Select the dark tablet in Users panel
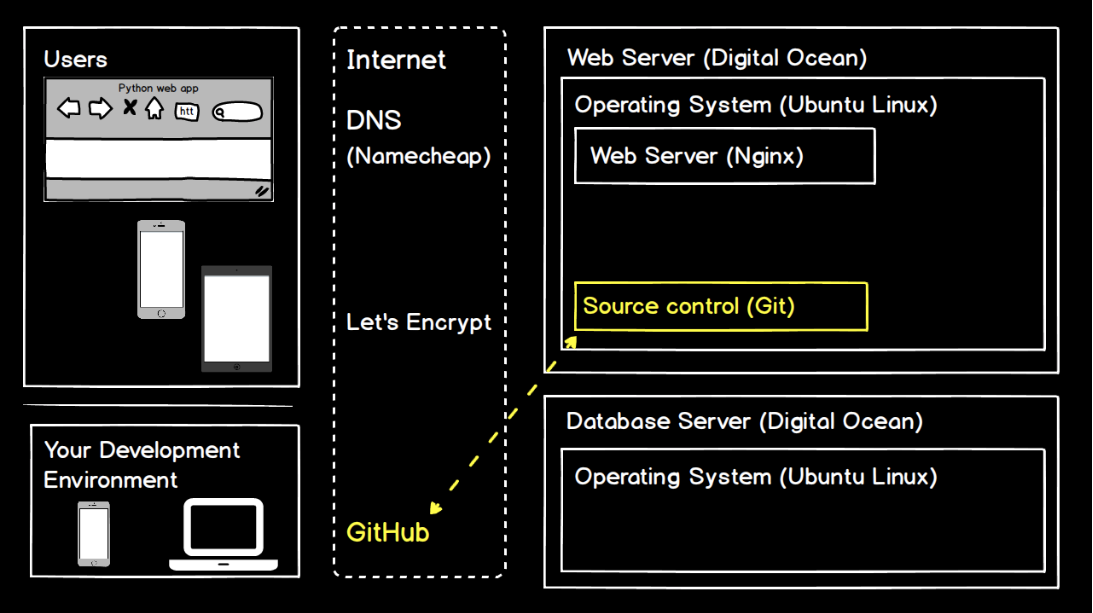Screen dimensions: 1093x613 pyautogui.click(x=236, y=319)
